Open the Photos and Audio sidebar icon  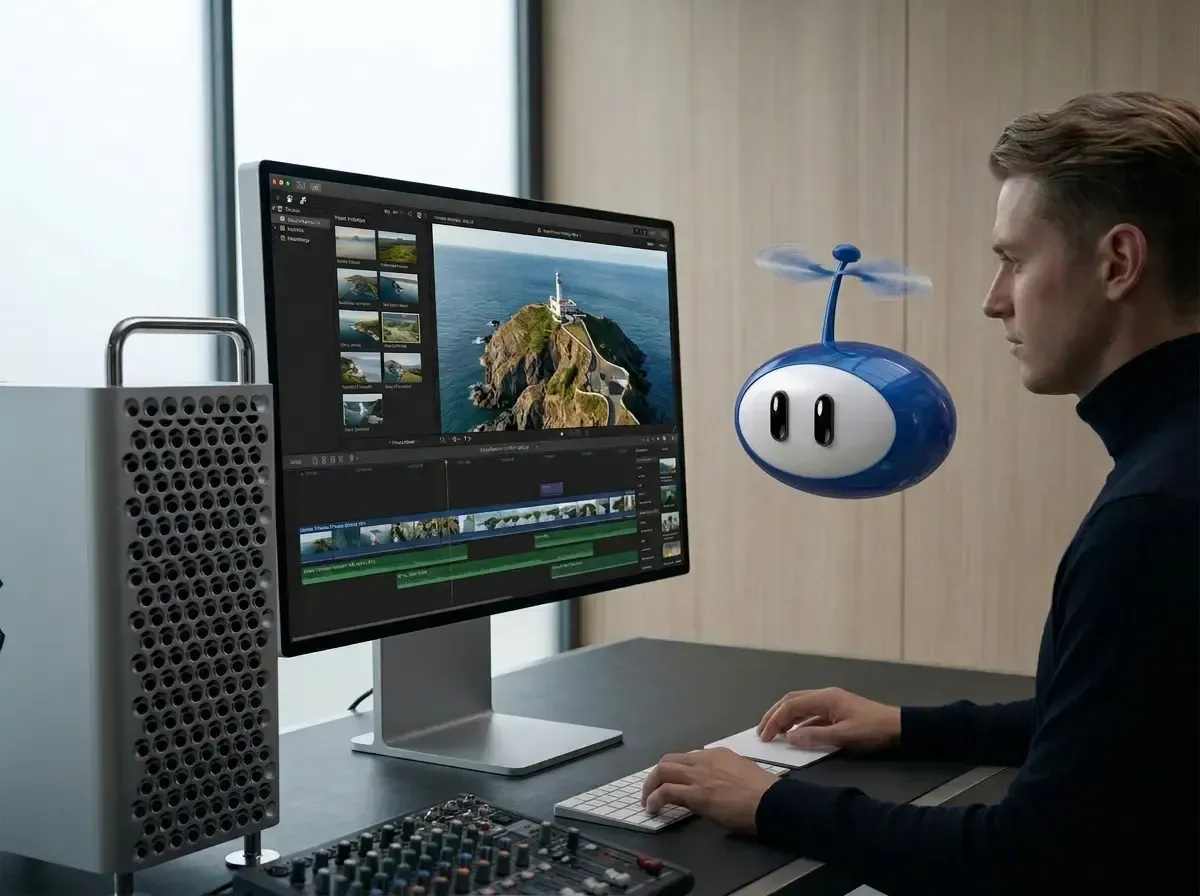pyautogui.click(x=290, y=198)
